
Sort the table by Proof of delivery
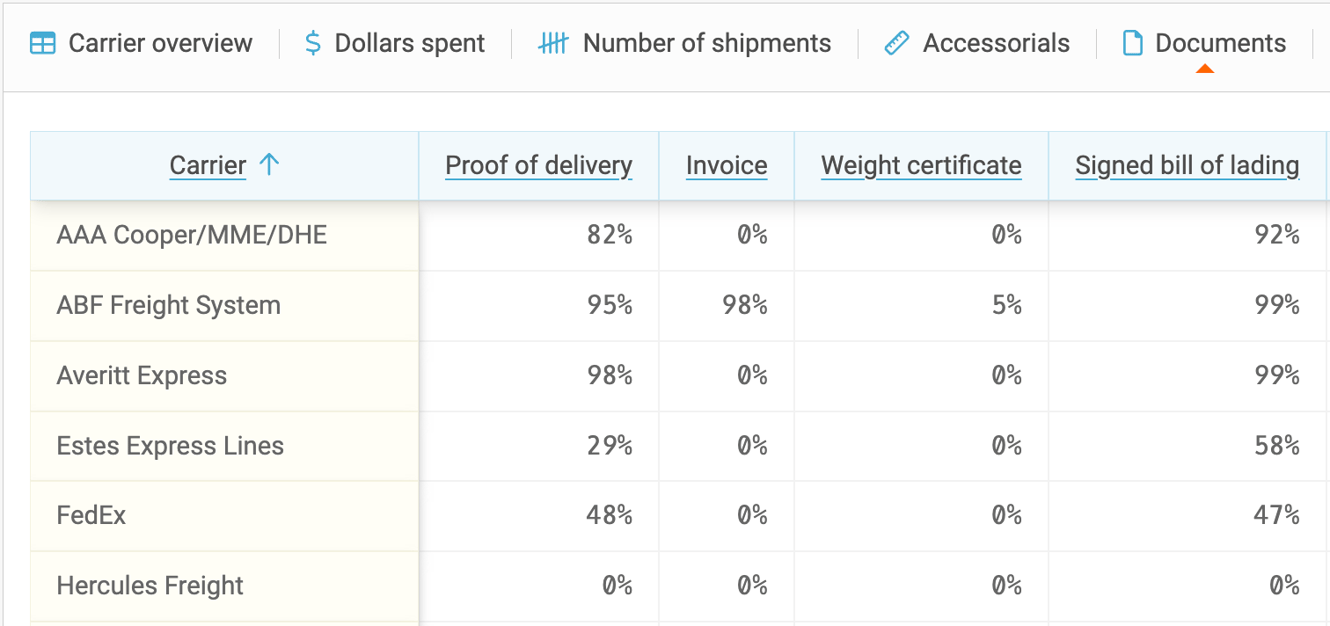coord(538,165)
